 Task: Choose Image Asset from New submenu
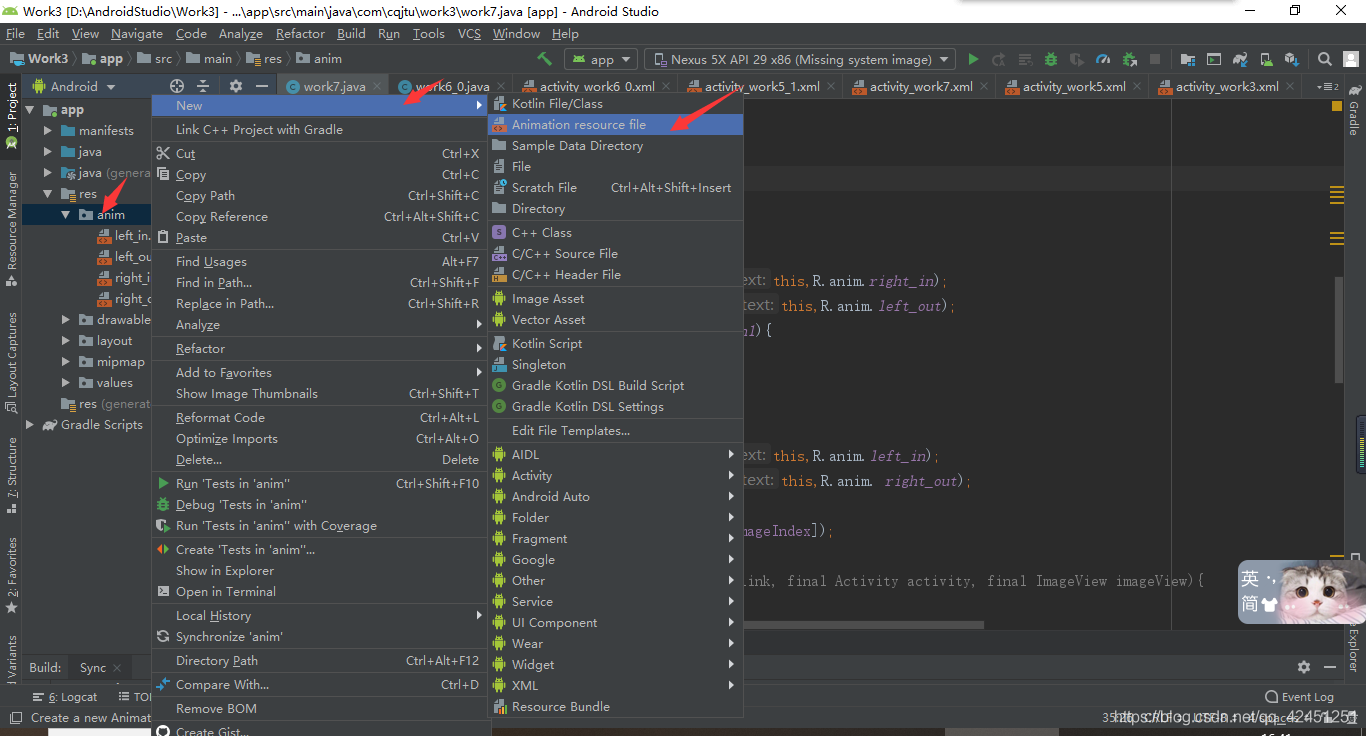coord(615,298)
